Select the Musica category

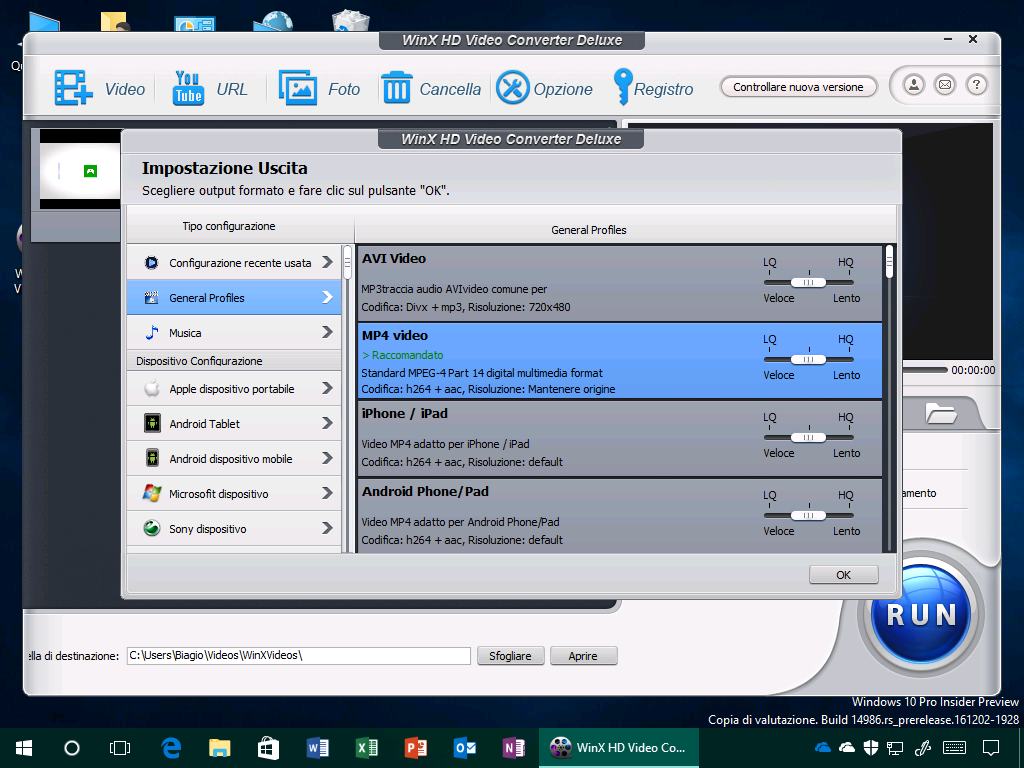[234, 332]
